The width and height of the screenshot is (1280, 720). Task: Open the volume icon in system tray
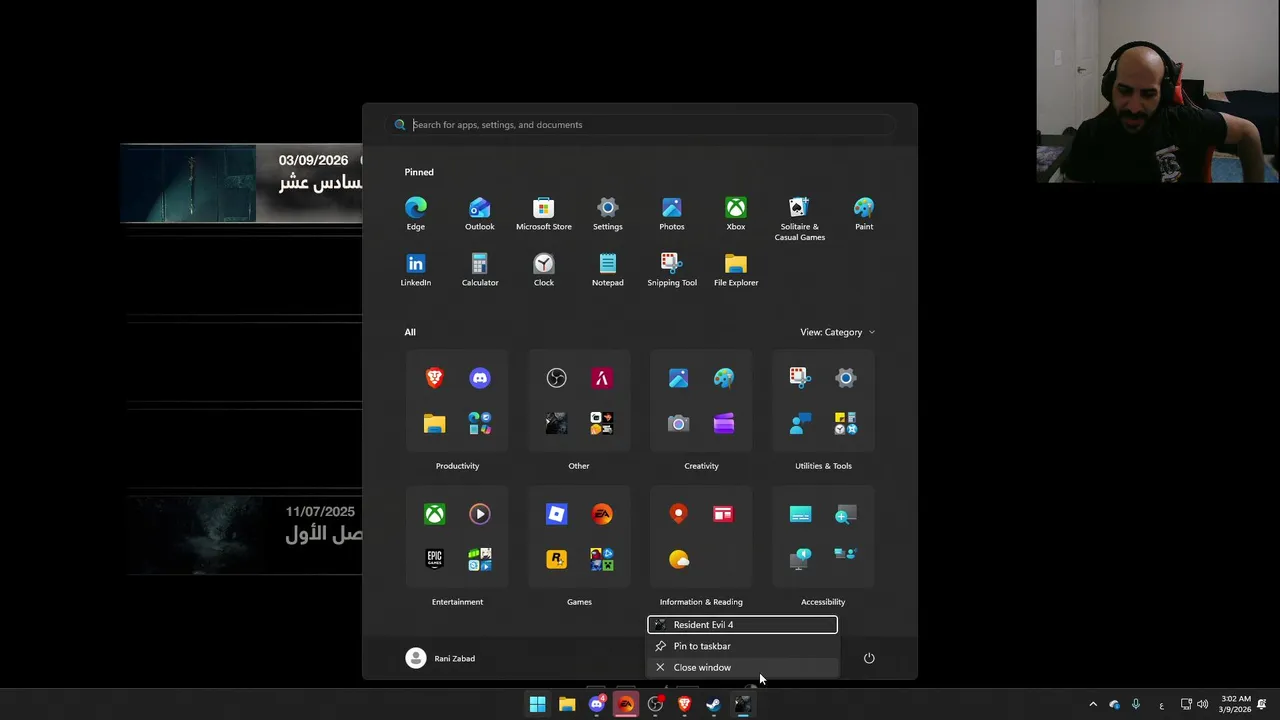click(1202, 705)
